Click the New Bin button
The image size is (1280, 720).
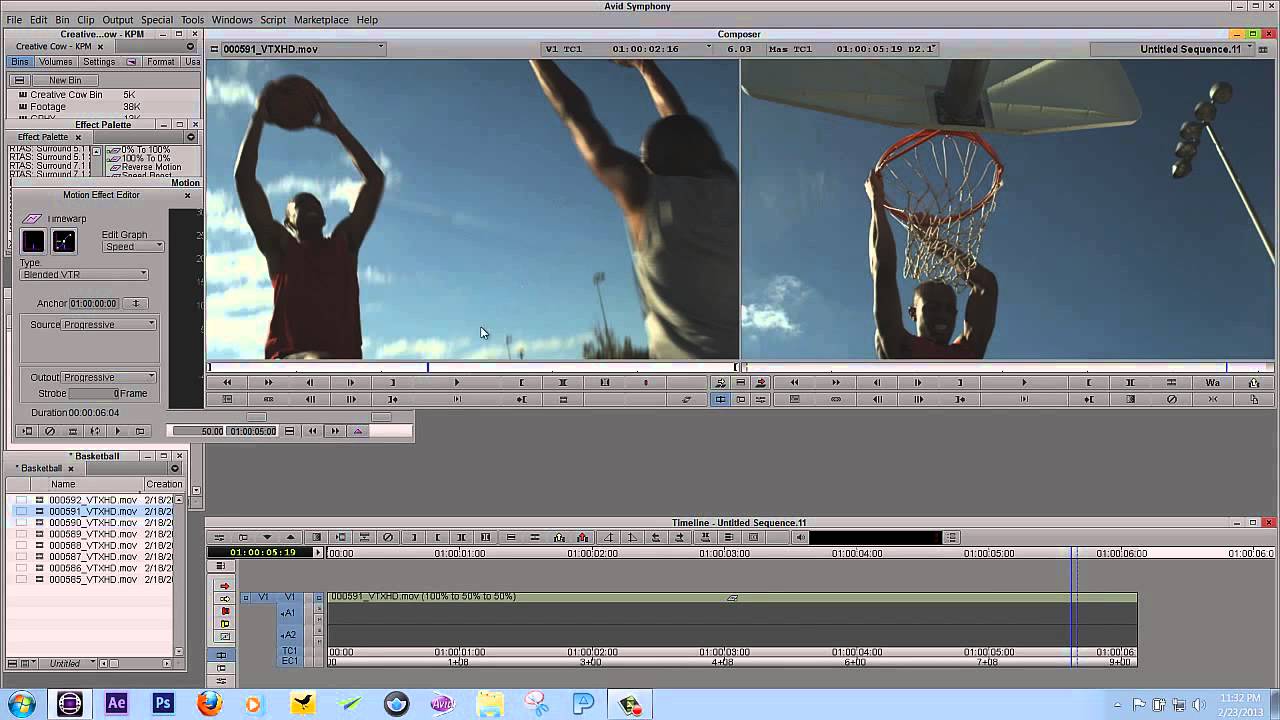pos(65,80)
